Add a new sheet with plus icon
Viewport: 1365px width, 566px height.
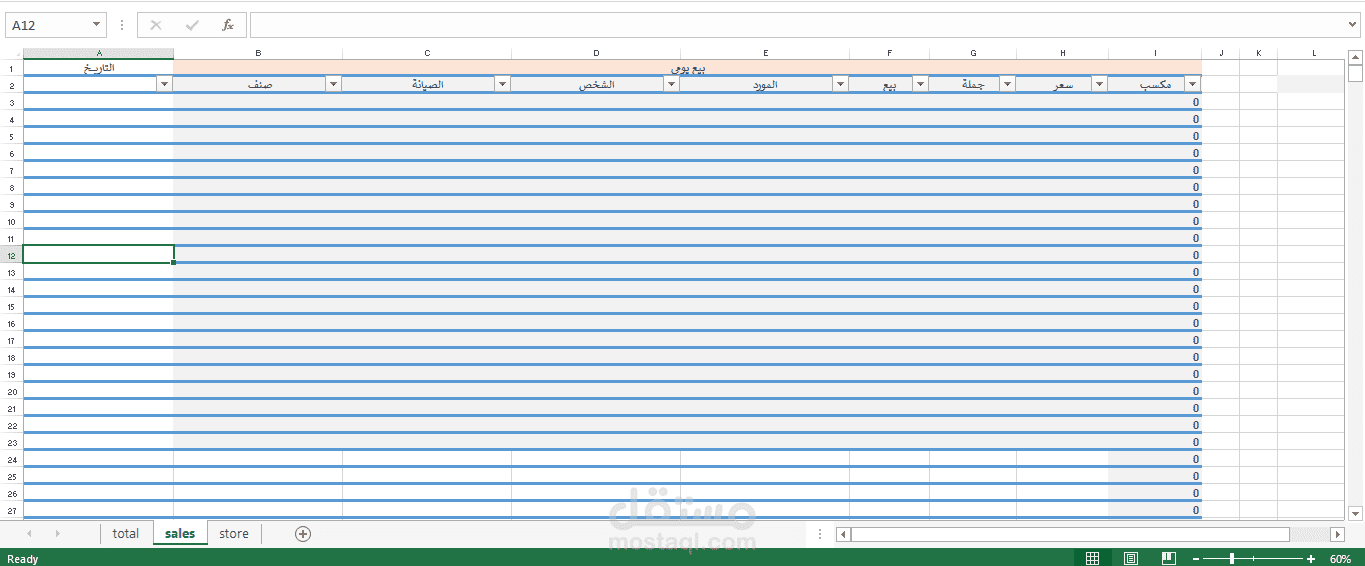(x=303, y=534)
